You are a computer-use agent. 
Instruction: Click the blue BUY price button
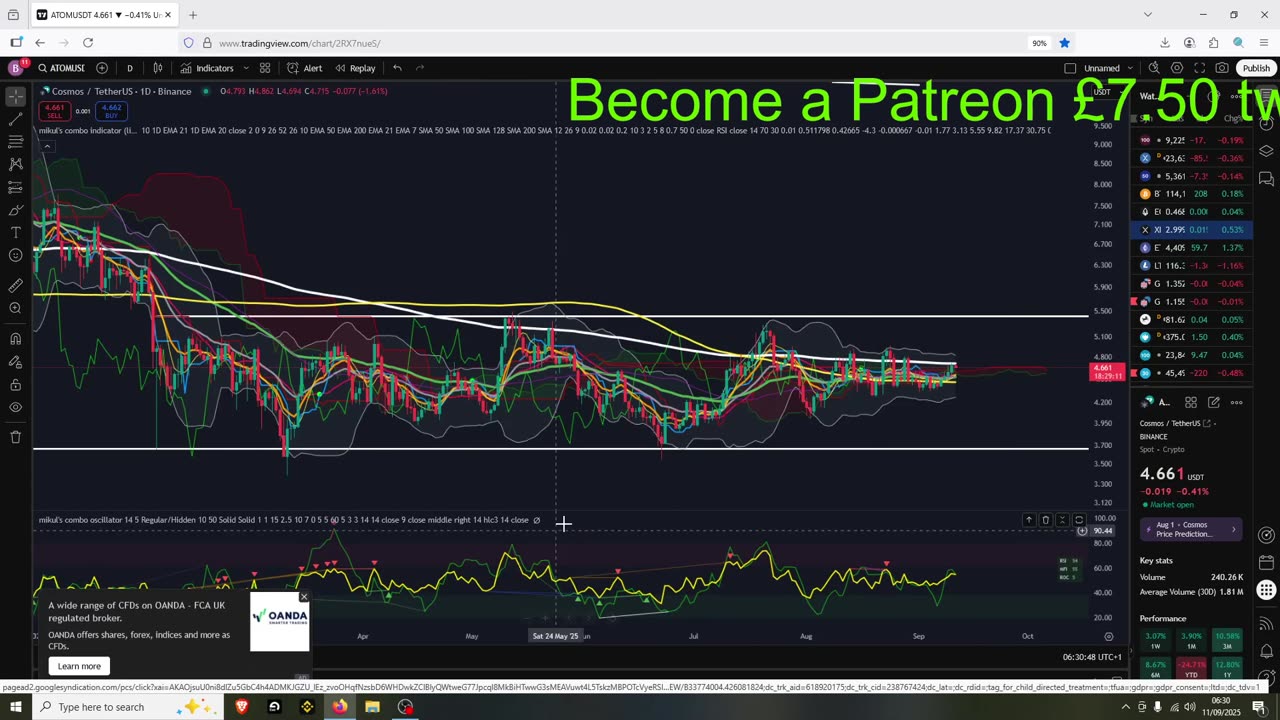[x=111, y=109]
